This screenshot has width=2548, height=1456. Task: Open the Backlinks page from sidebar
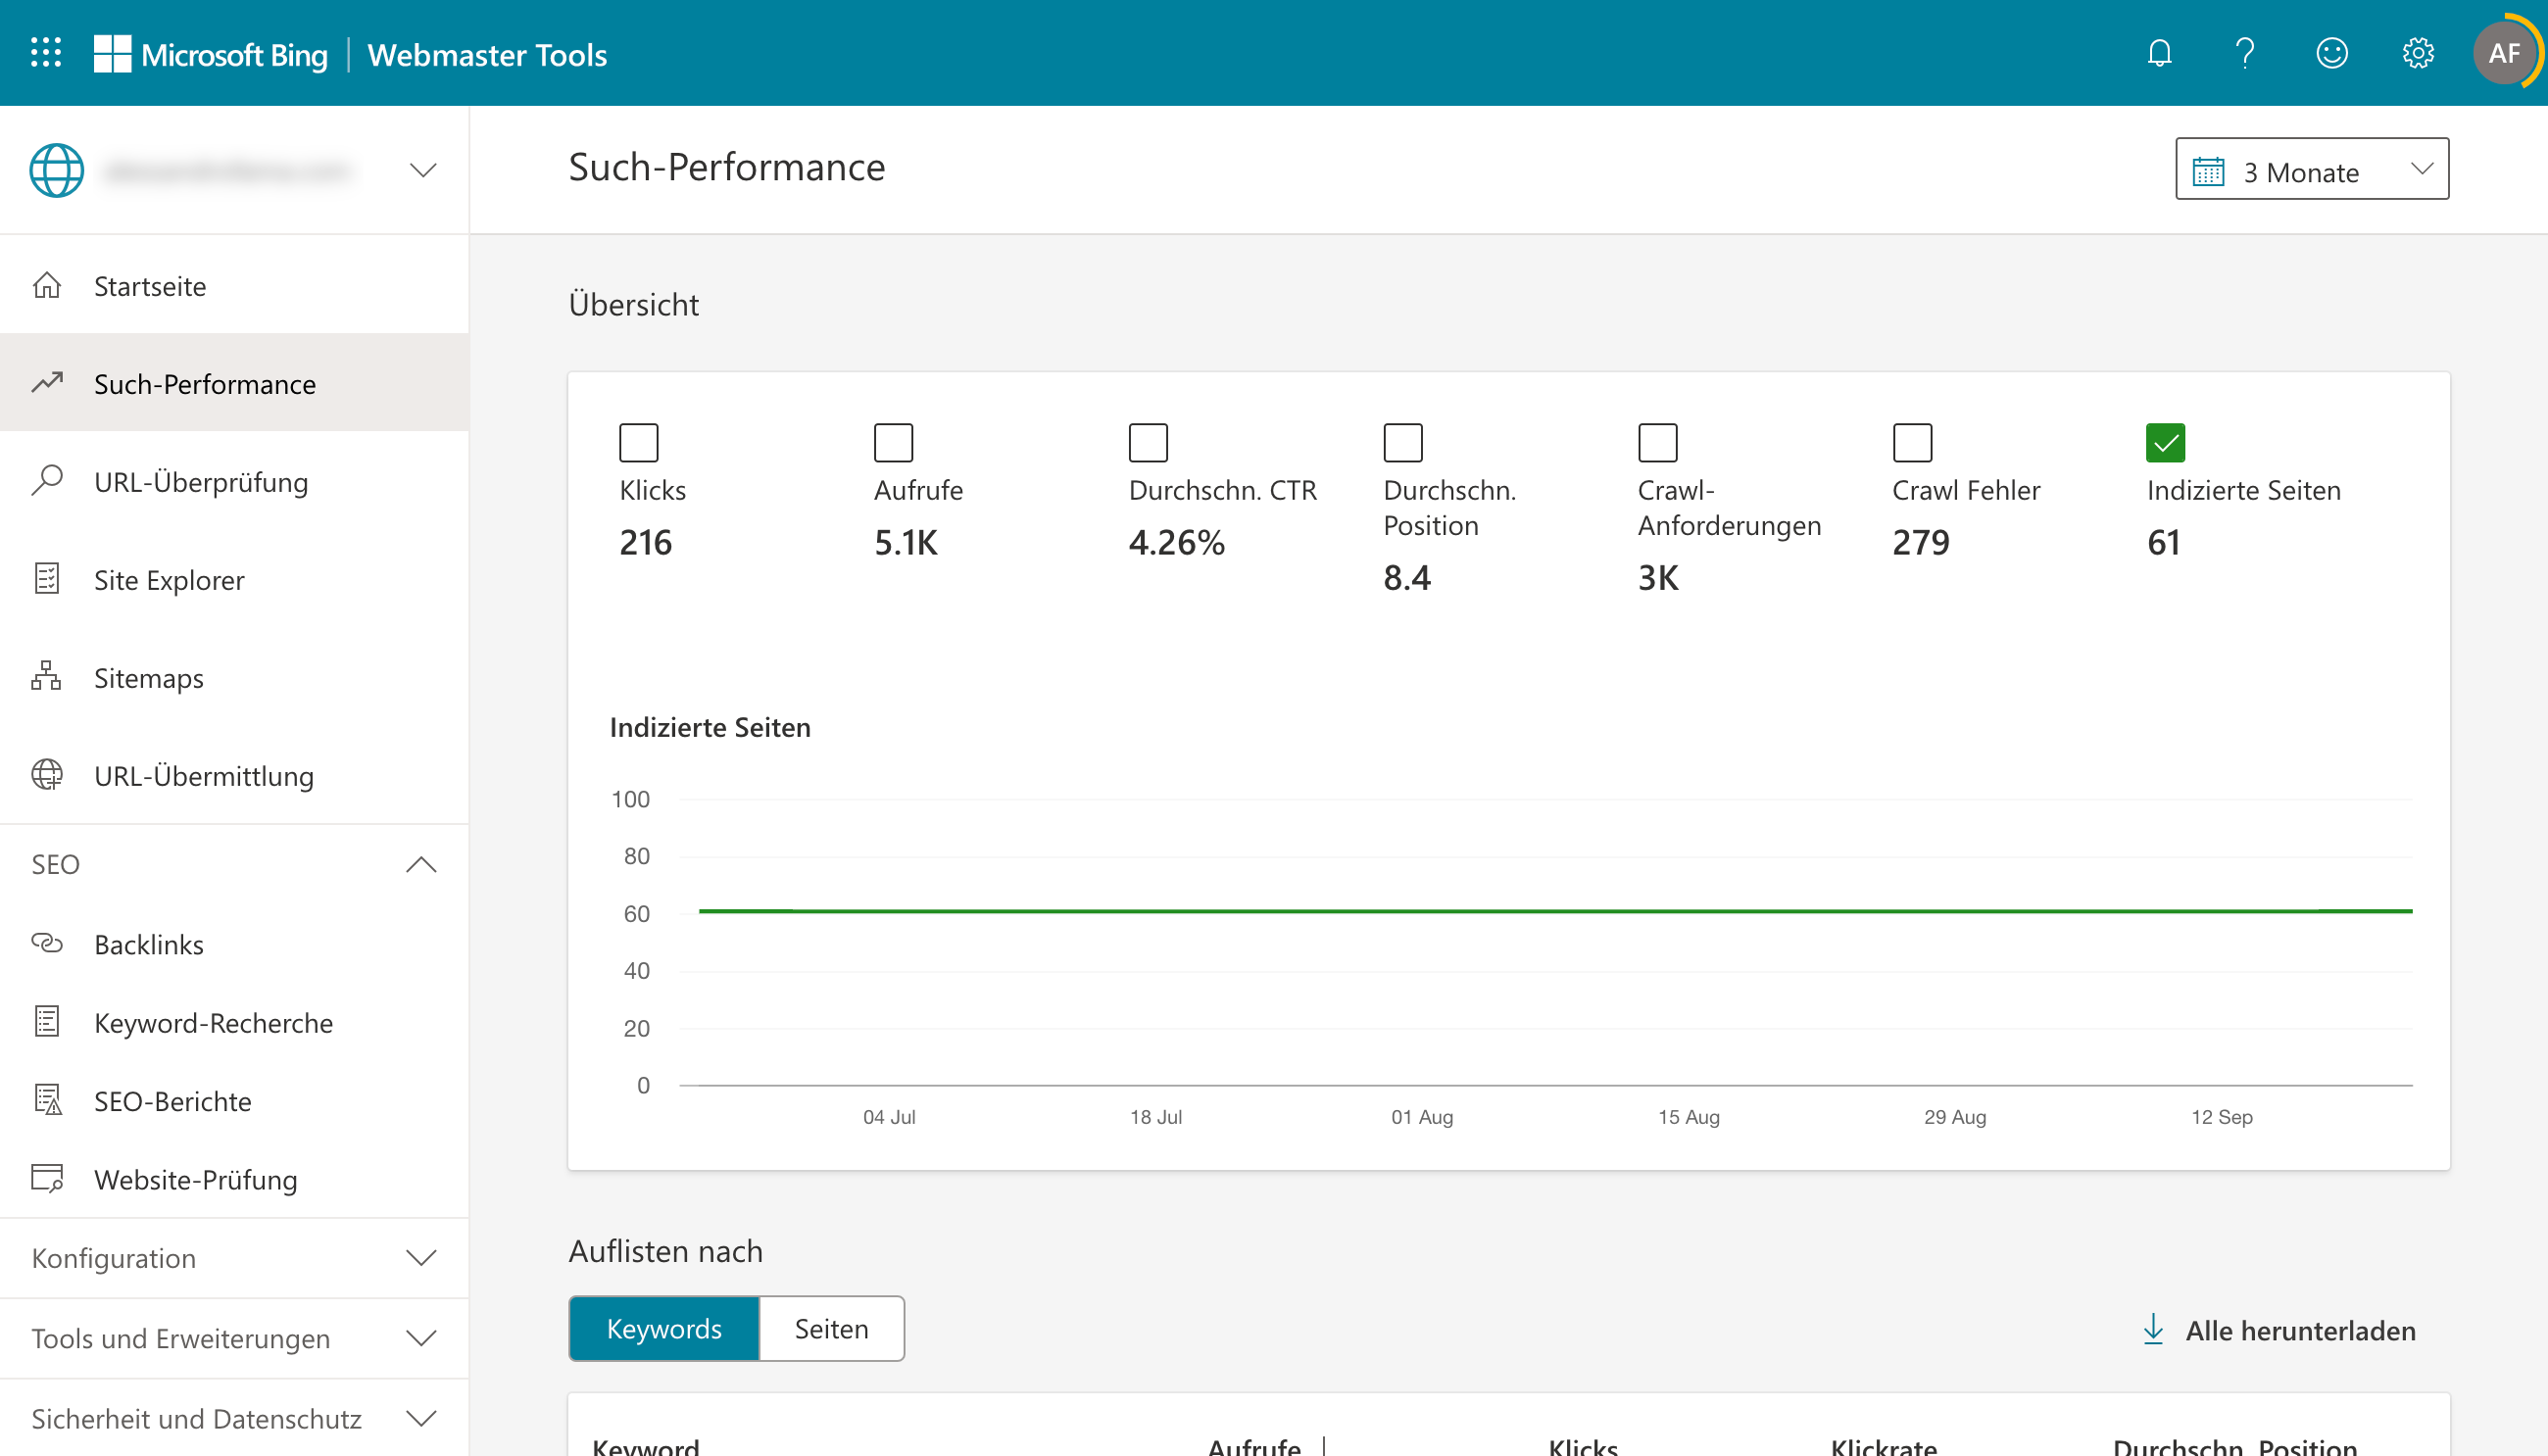coord(149,944)
